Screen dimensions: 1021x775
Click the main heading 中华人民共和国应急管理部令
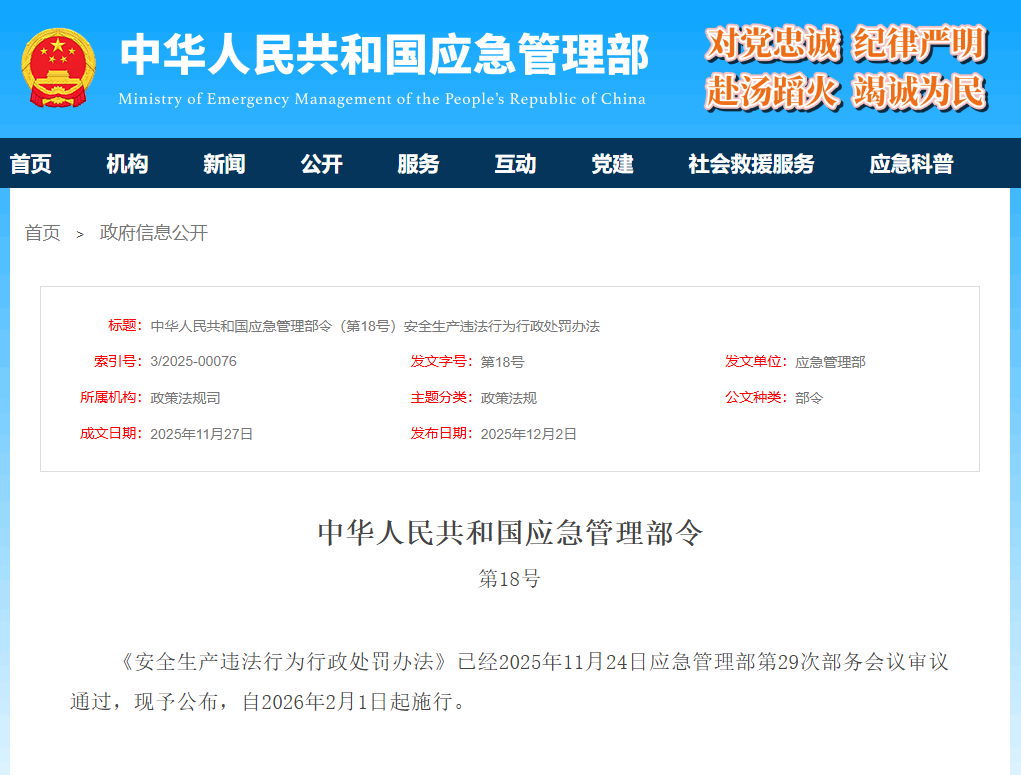point(510,533)
